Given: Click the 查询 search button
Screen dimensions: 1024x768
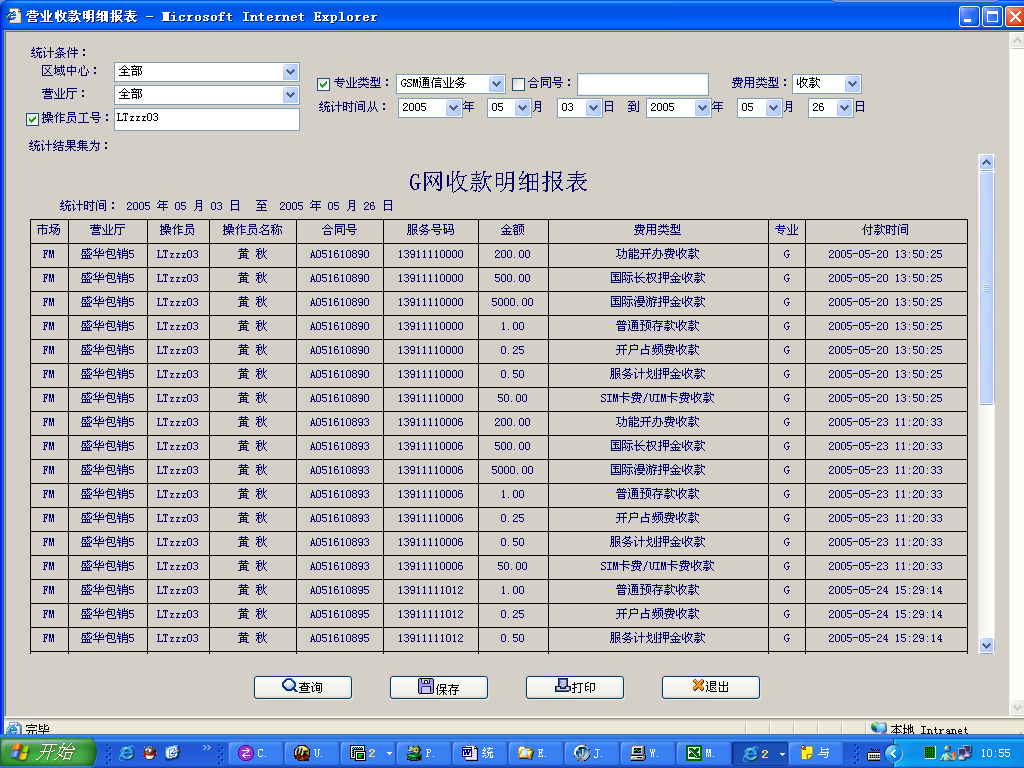Looking at the screenshot, I should [302, 687].
